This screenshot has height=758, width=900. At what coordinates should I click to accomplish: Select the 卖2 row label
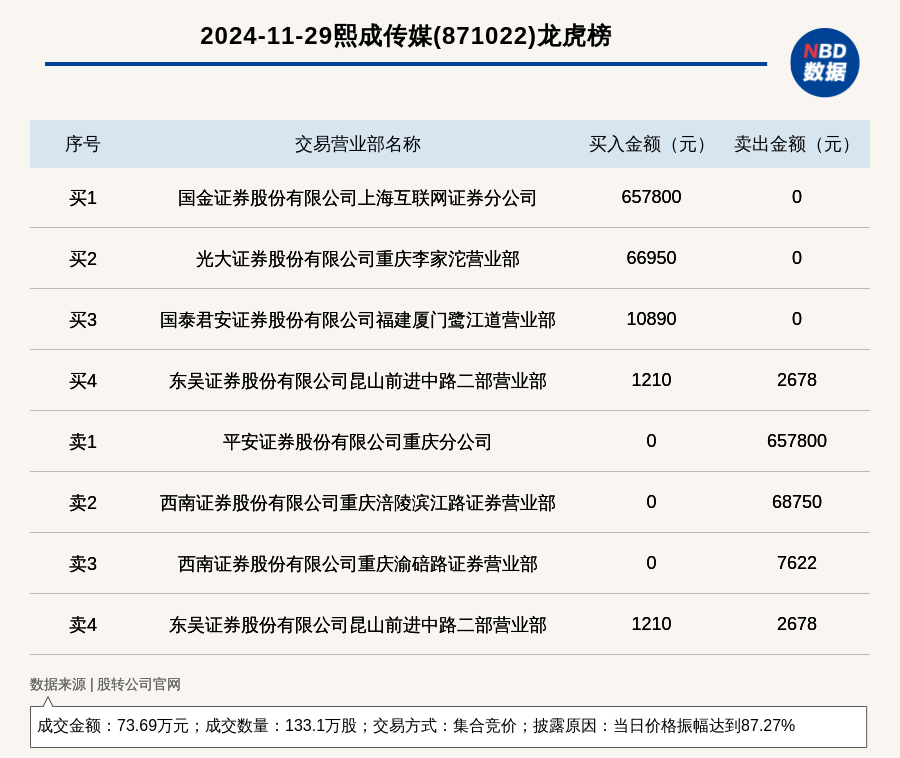pos(83,503)
